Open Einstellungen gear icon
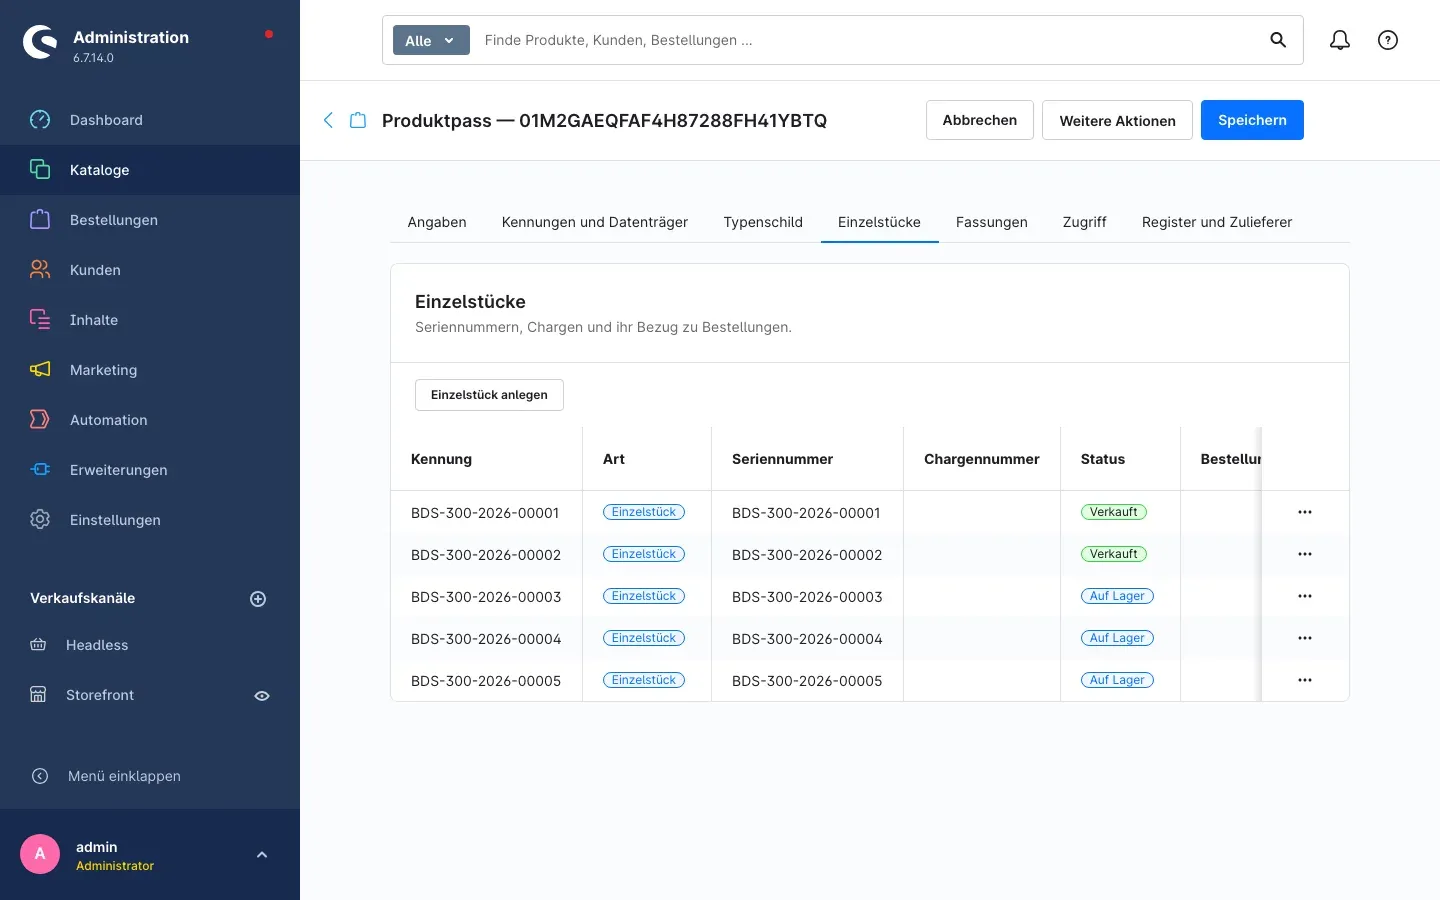This screenshot has height=900, width=1440. [40, 520]
